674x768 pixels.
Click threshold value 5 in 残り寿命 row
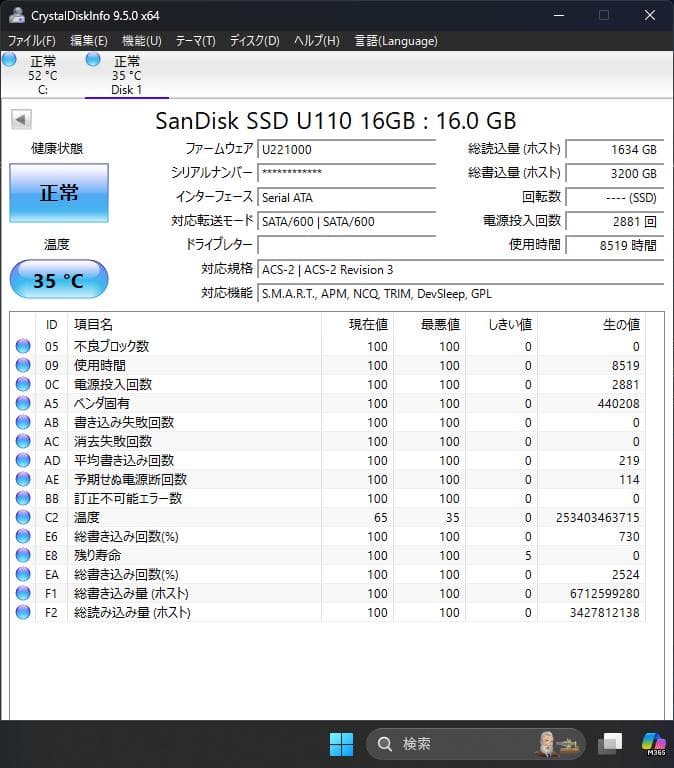tap(528, 555)
